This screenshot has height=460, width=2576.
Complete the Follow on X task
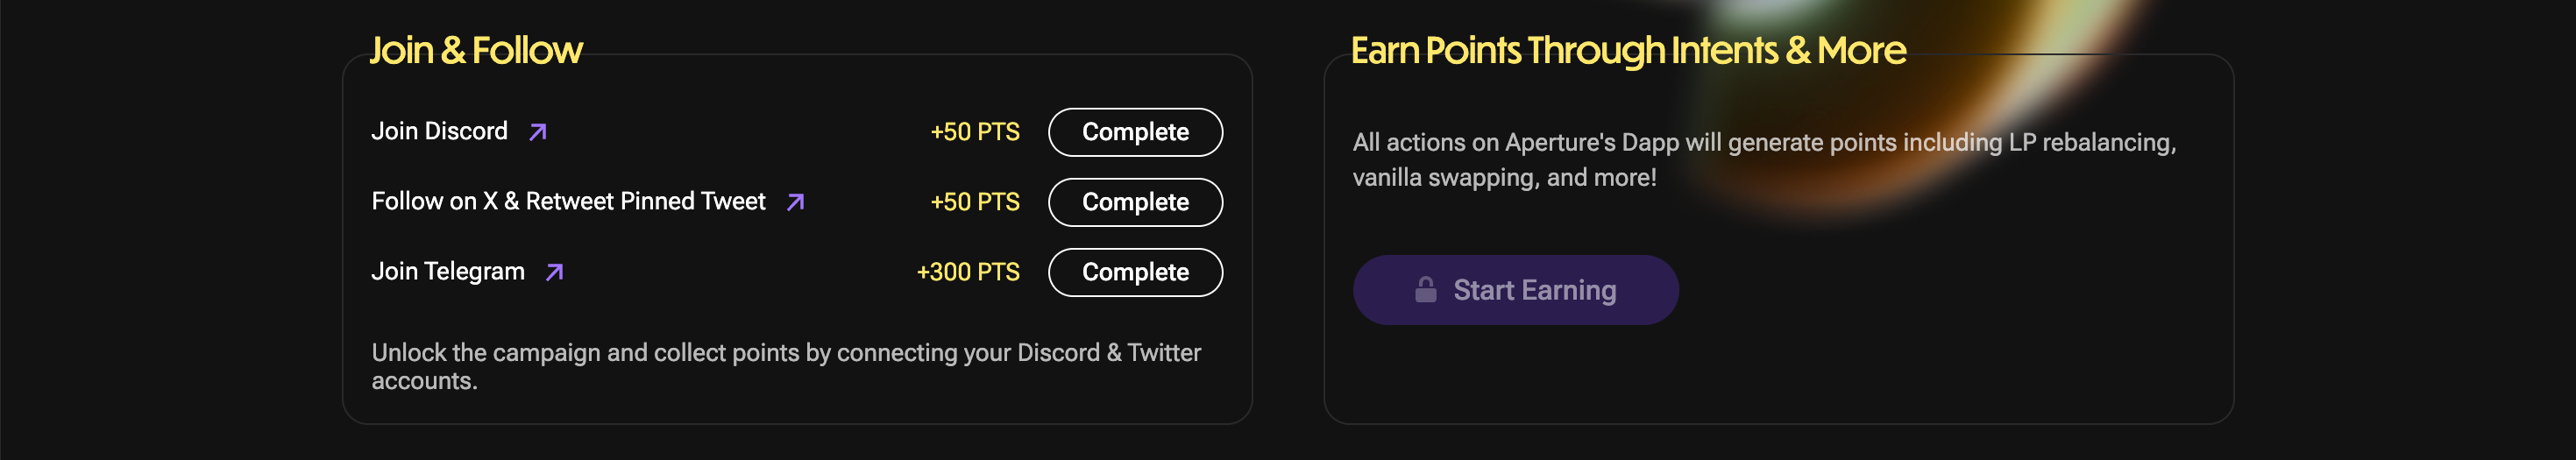1135,202
